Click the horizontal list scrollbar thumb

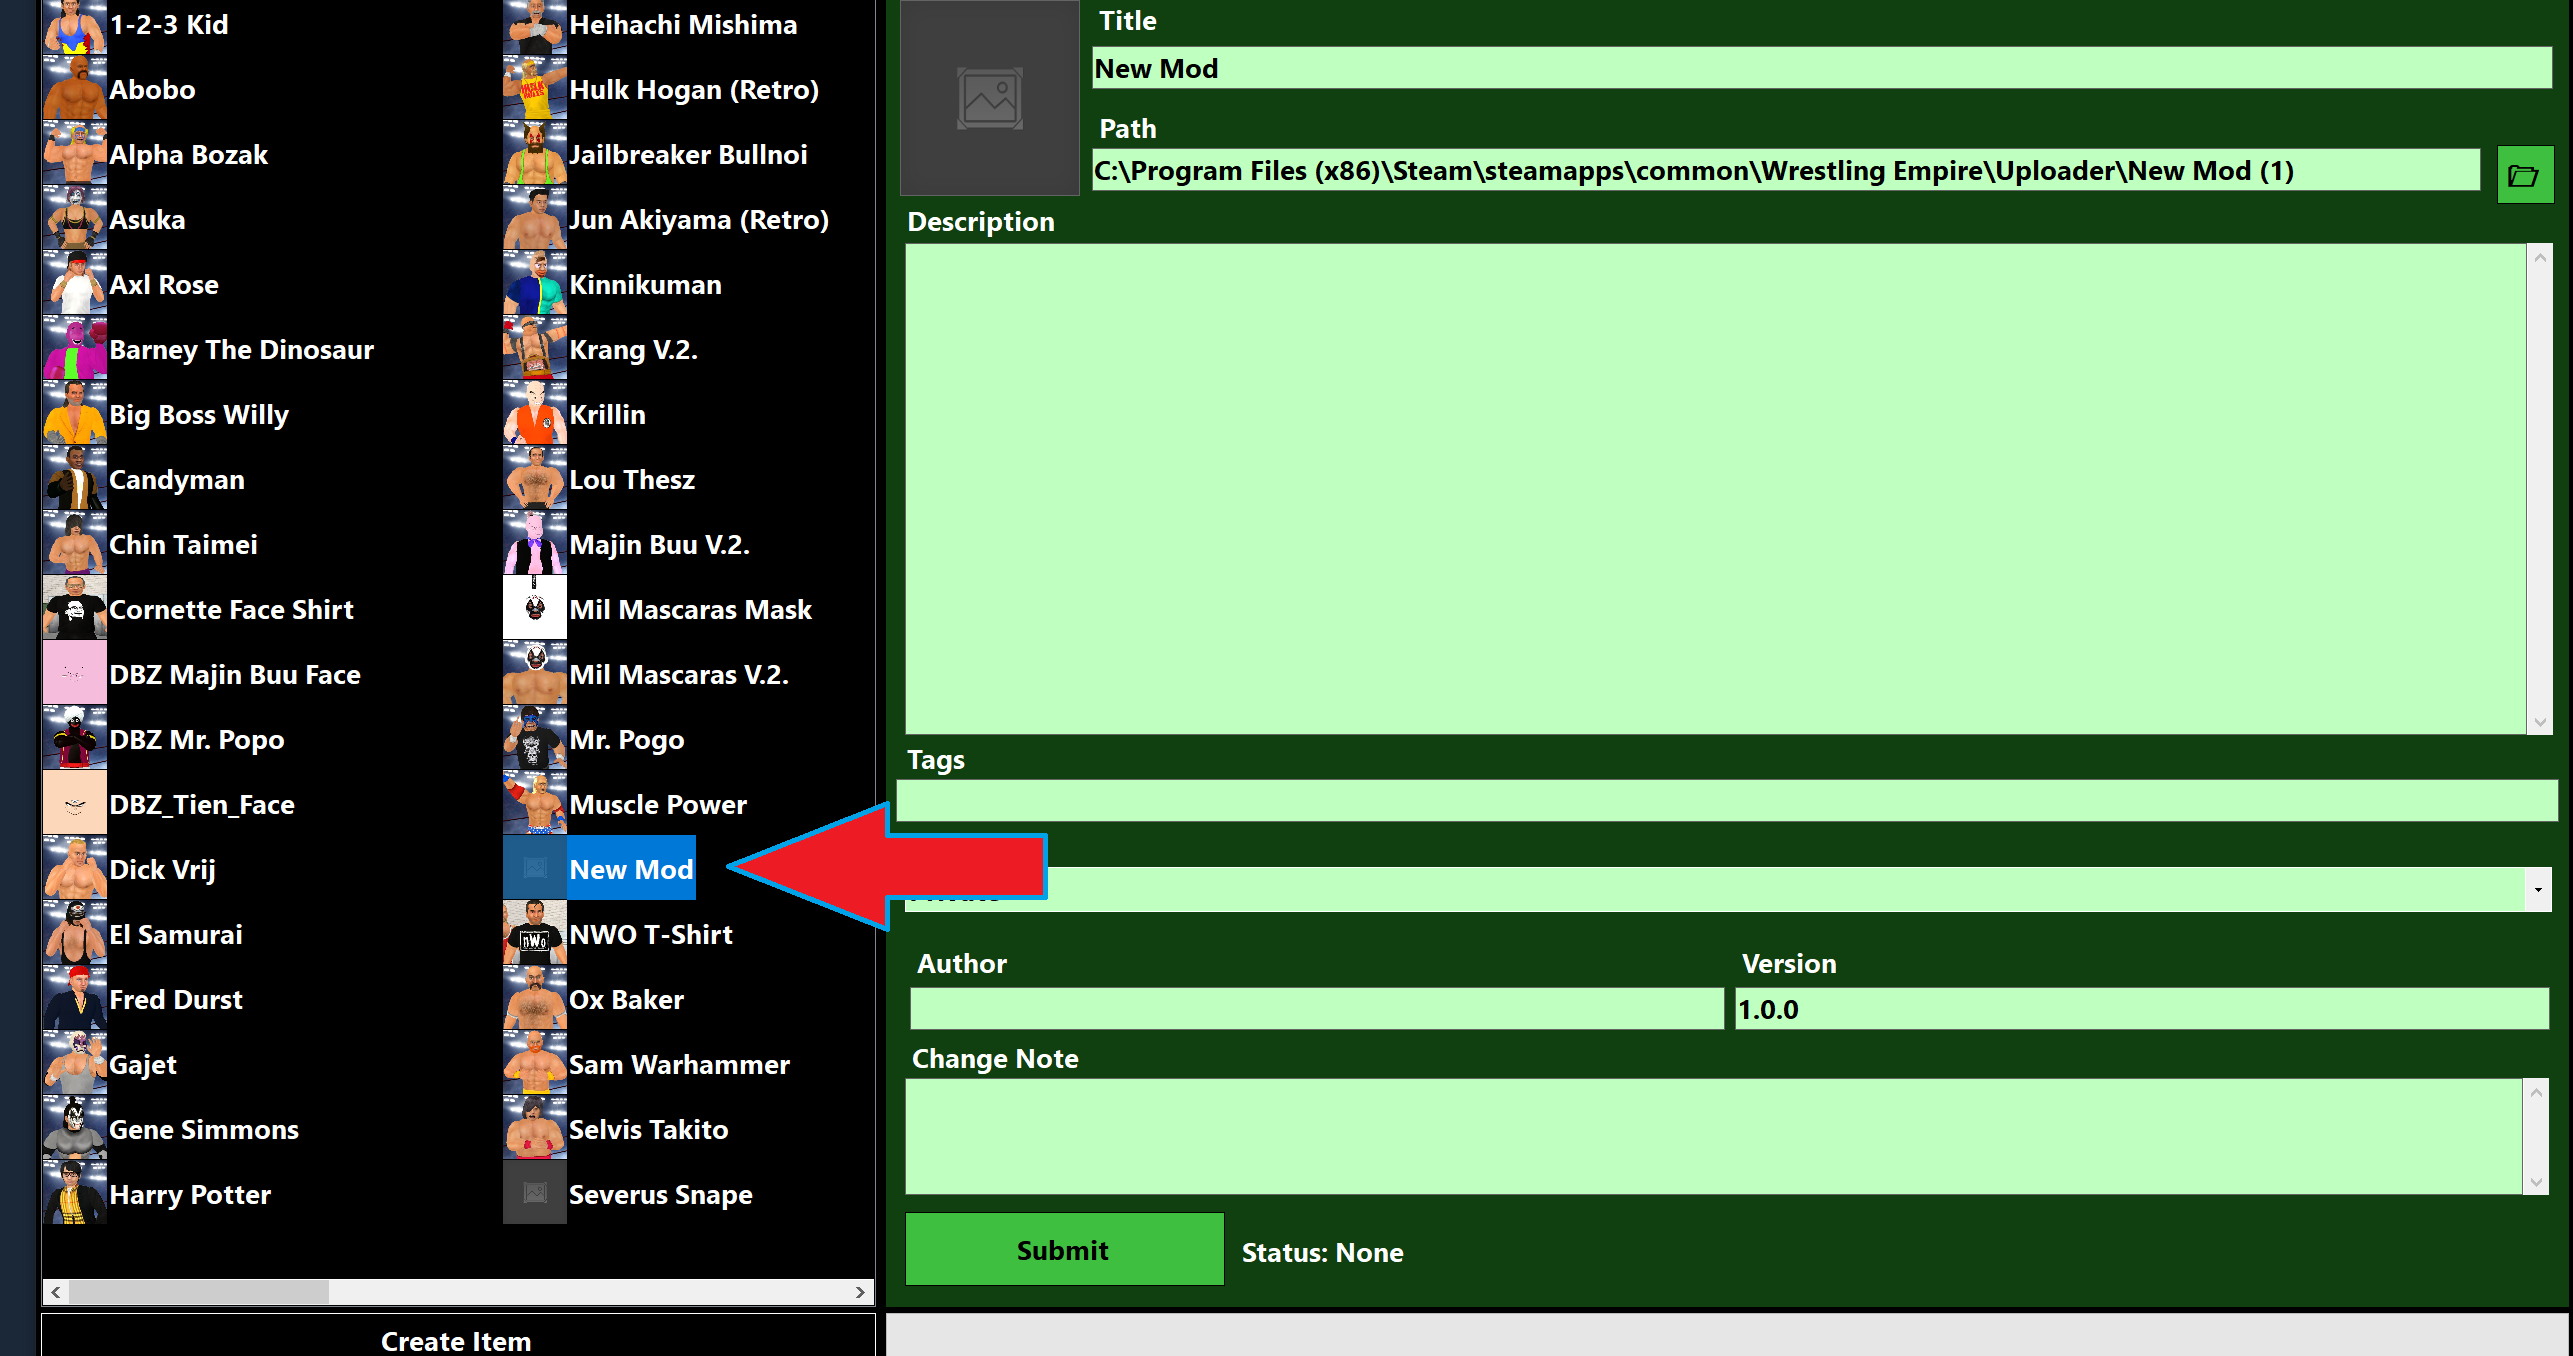[198, 1291]
